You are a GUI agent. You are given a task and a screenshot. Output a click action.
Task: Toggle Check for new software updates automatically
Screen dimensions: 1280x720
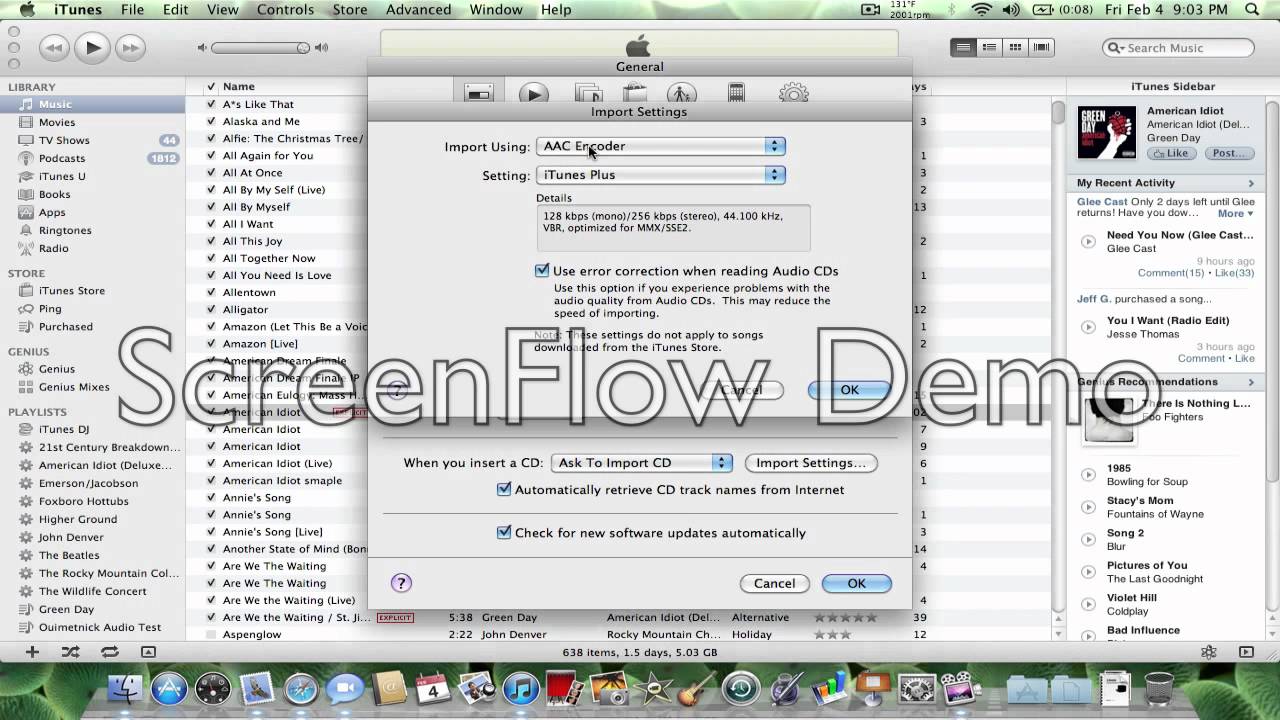[504, 533]
